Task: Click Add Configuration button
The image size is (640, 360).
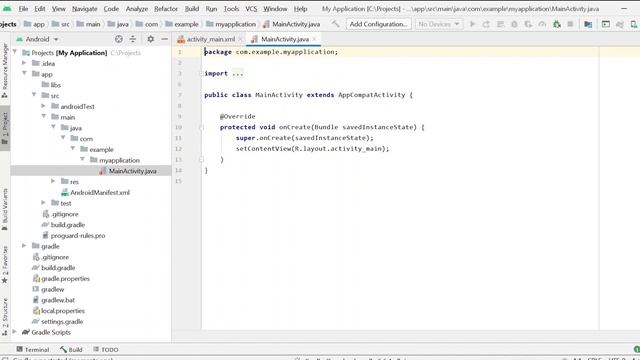Action: pos(378,24)
